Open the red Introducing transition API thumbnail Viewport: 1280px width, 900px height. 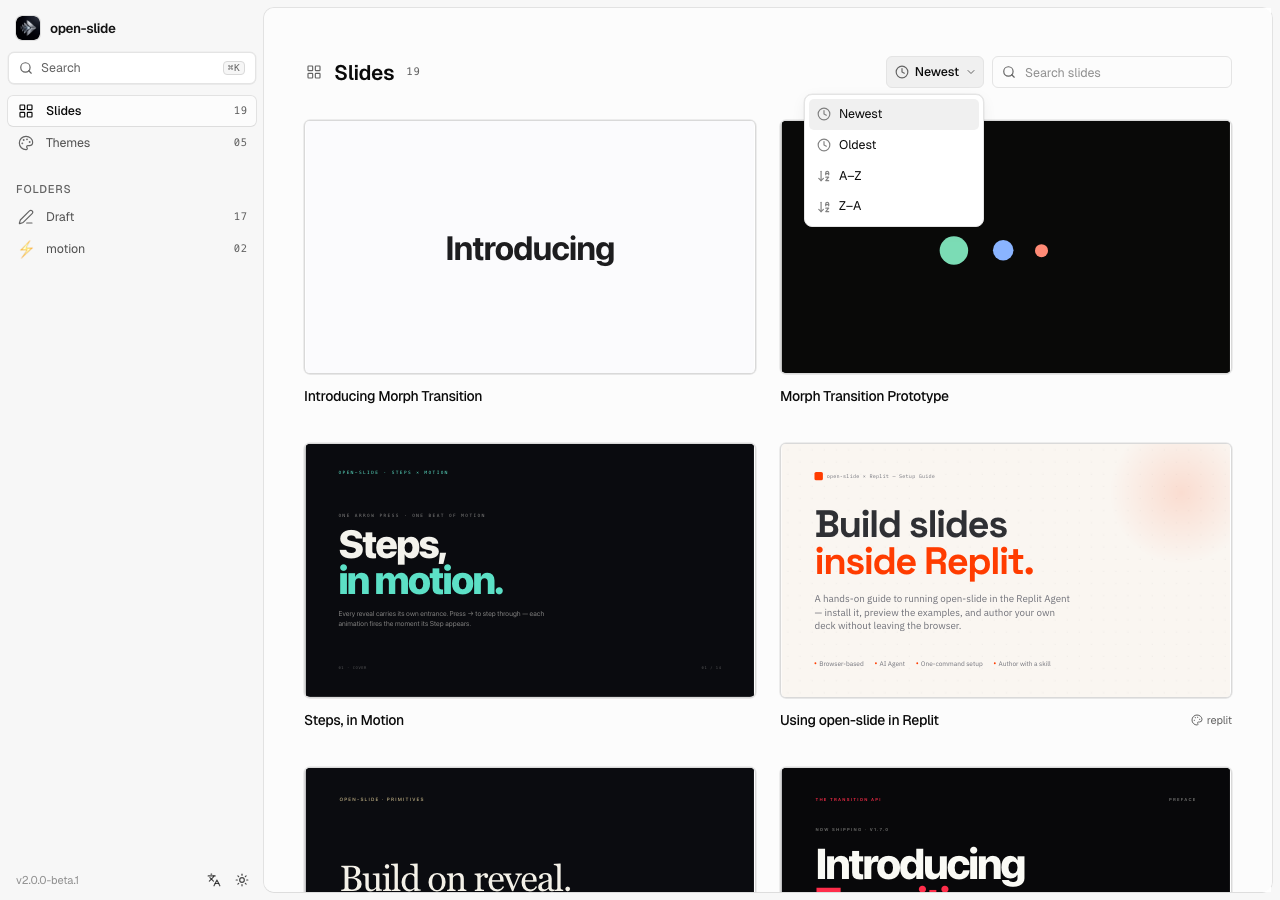[1006, 829]
